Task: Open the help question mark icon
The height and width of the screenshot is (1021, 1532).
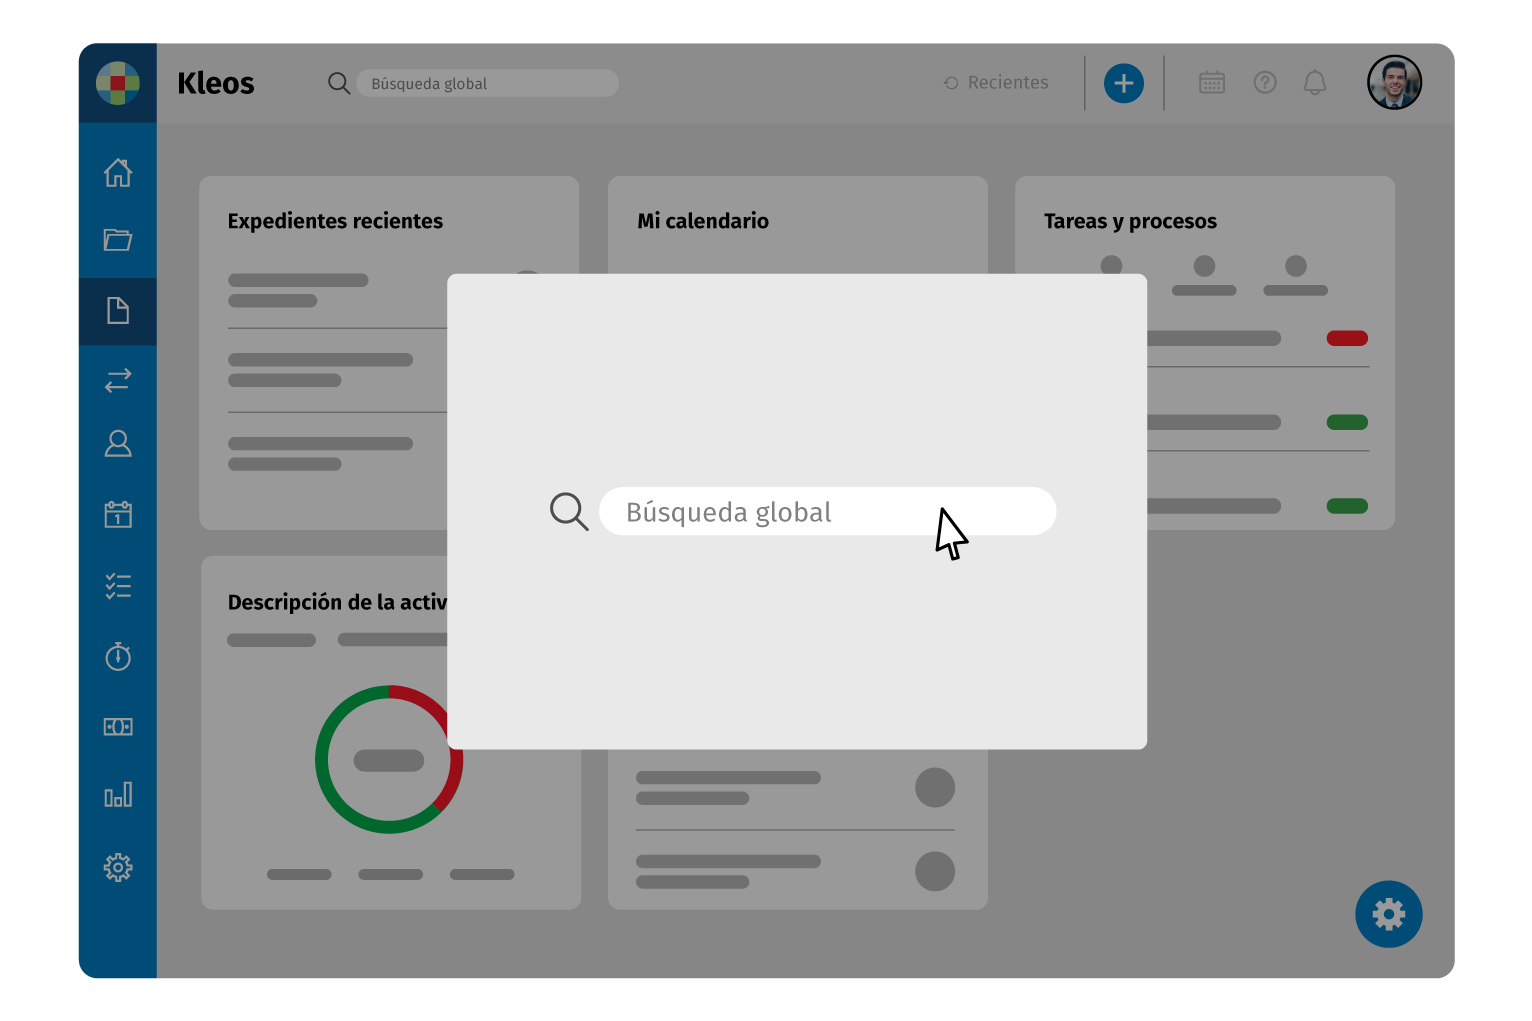Action: [1265, 83]
